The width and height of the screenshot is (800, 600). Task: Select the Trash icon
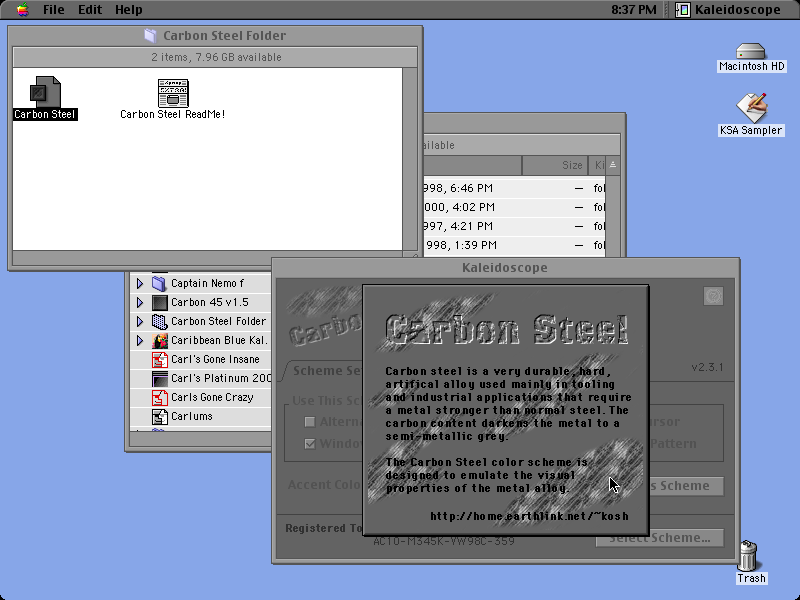point(748,556)
